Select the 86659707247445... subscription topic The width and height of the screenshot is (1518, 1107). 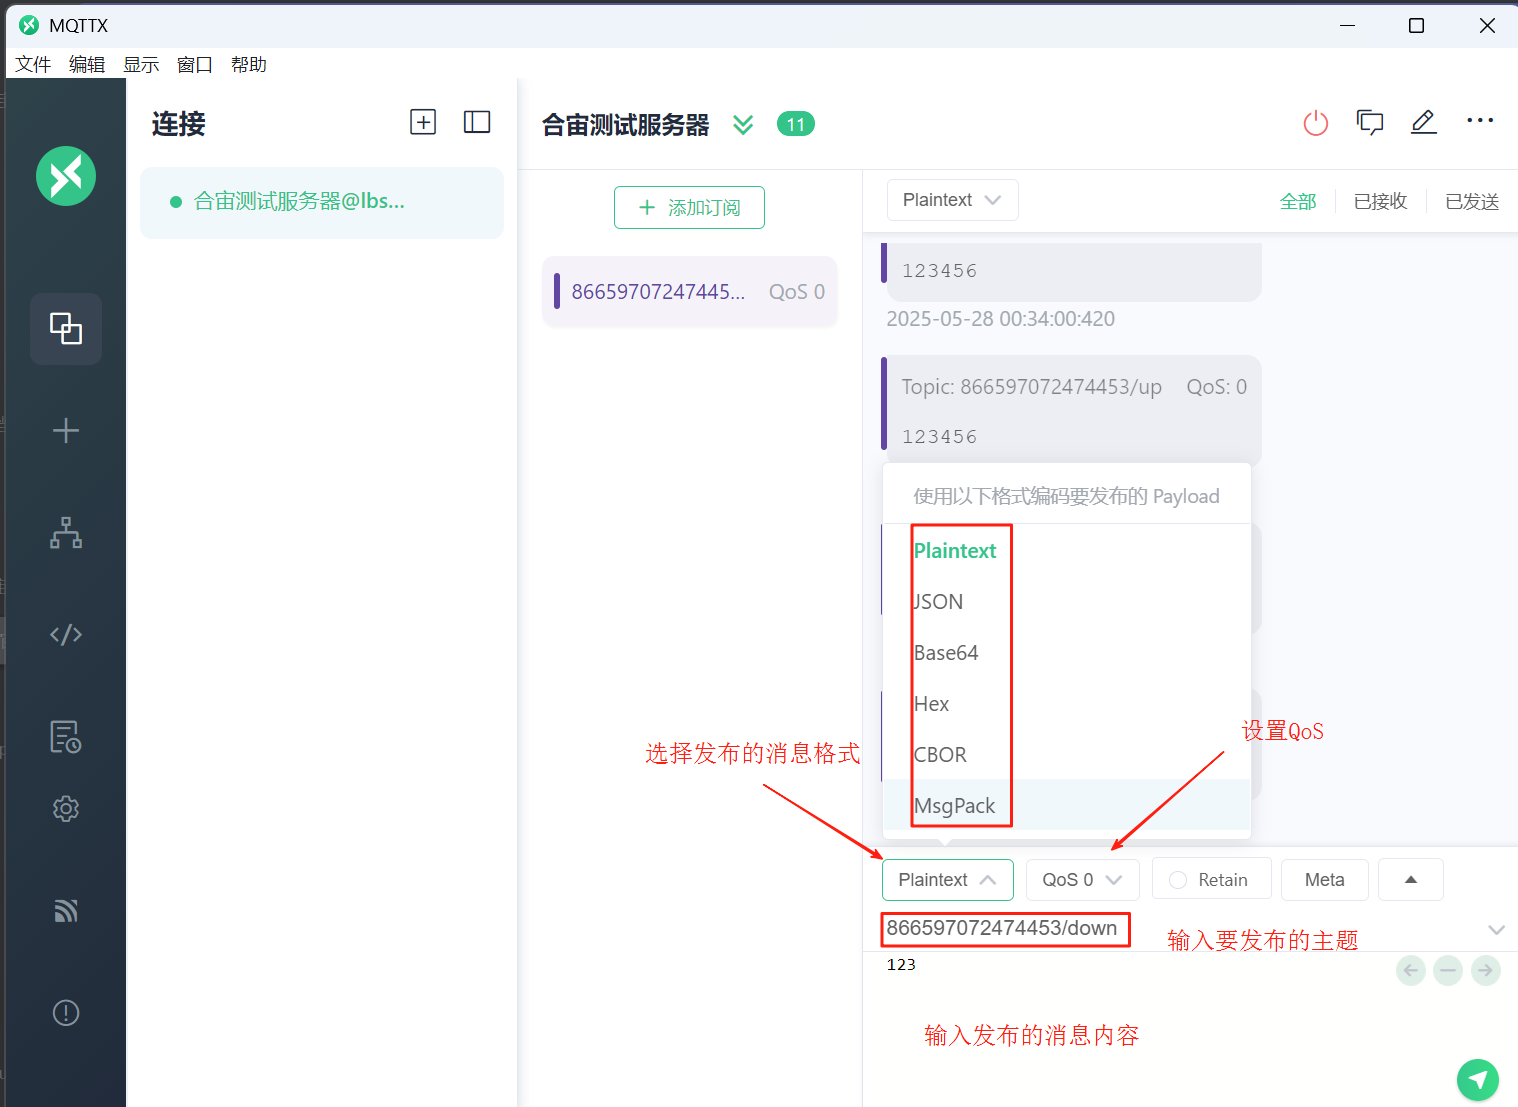pos(689,291)
